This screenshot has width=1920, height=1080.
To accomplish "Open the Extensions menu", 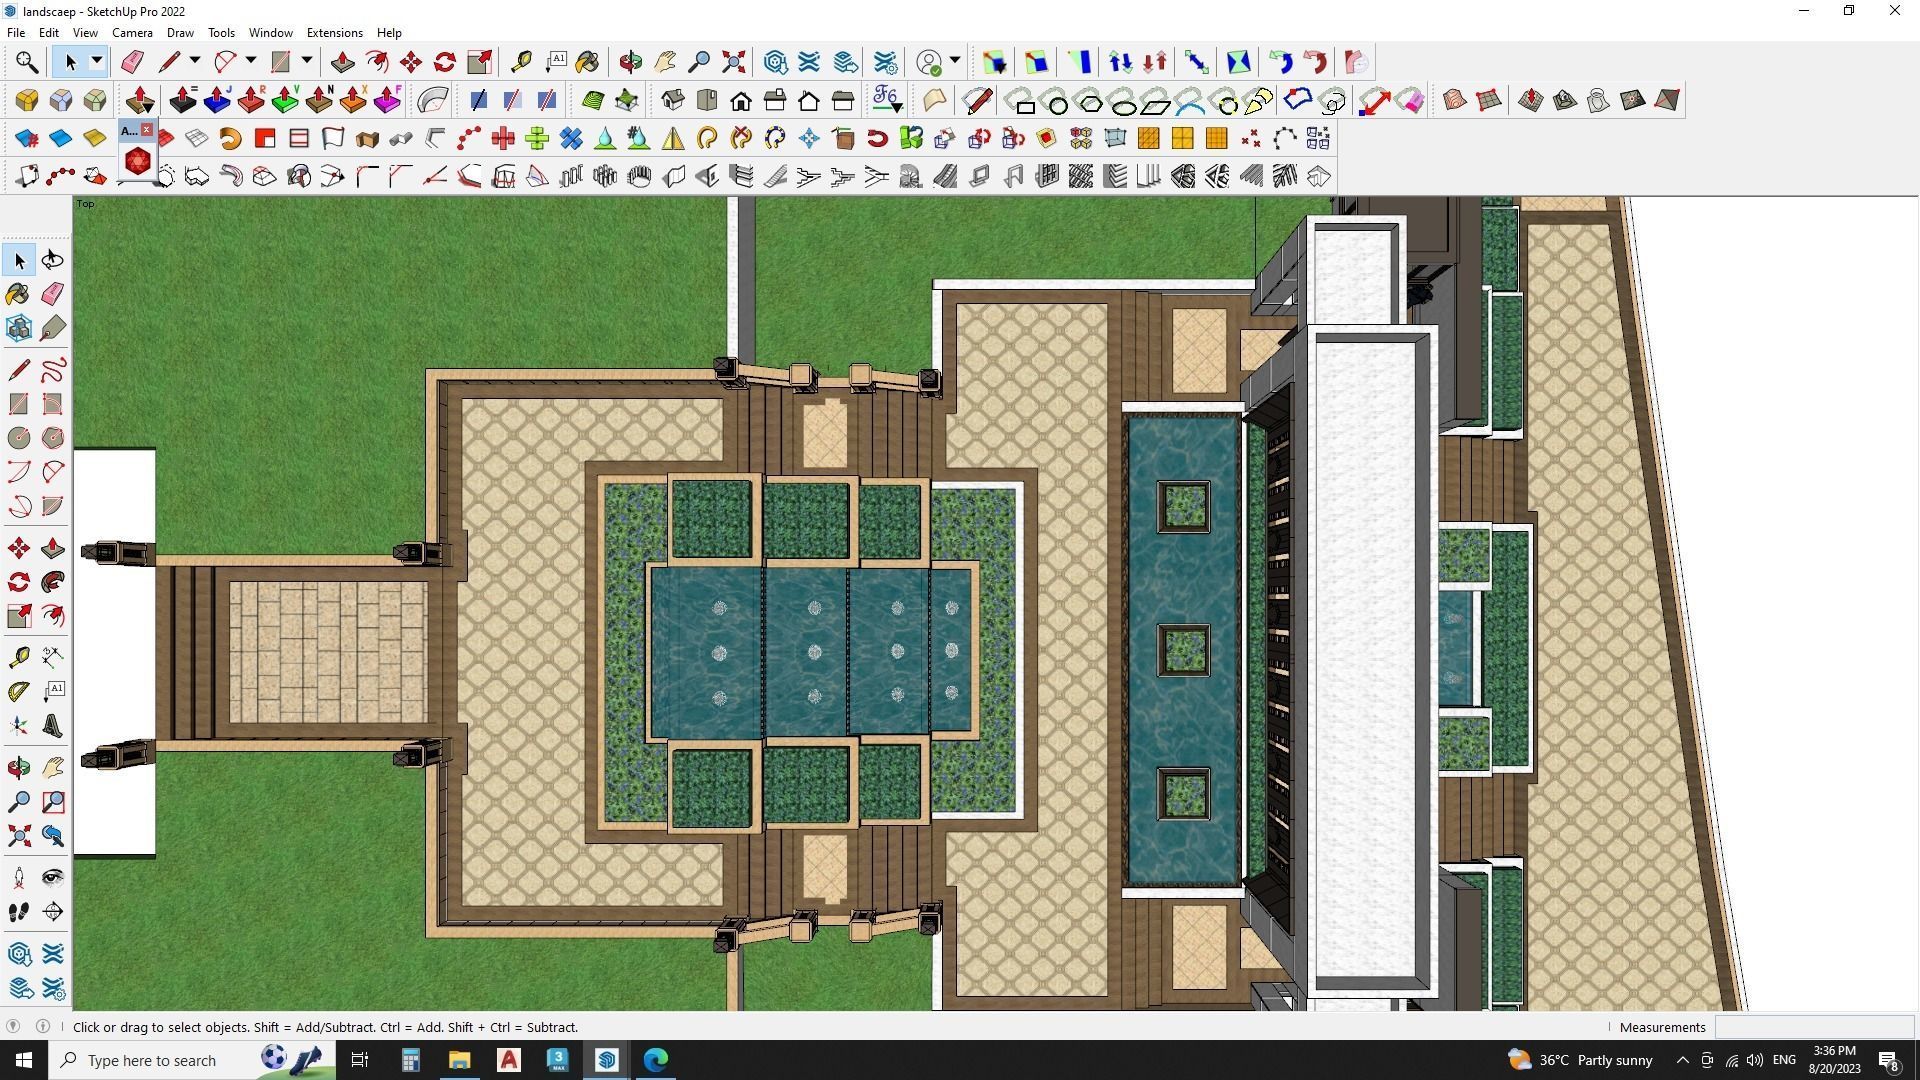I will pyautogui.click(x=334, y=33).
